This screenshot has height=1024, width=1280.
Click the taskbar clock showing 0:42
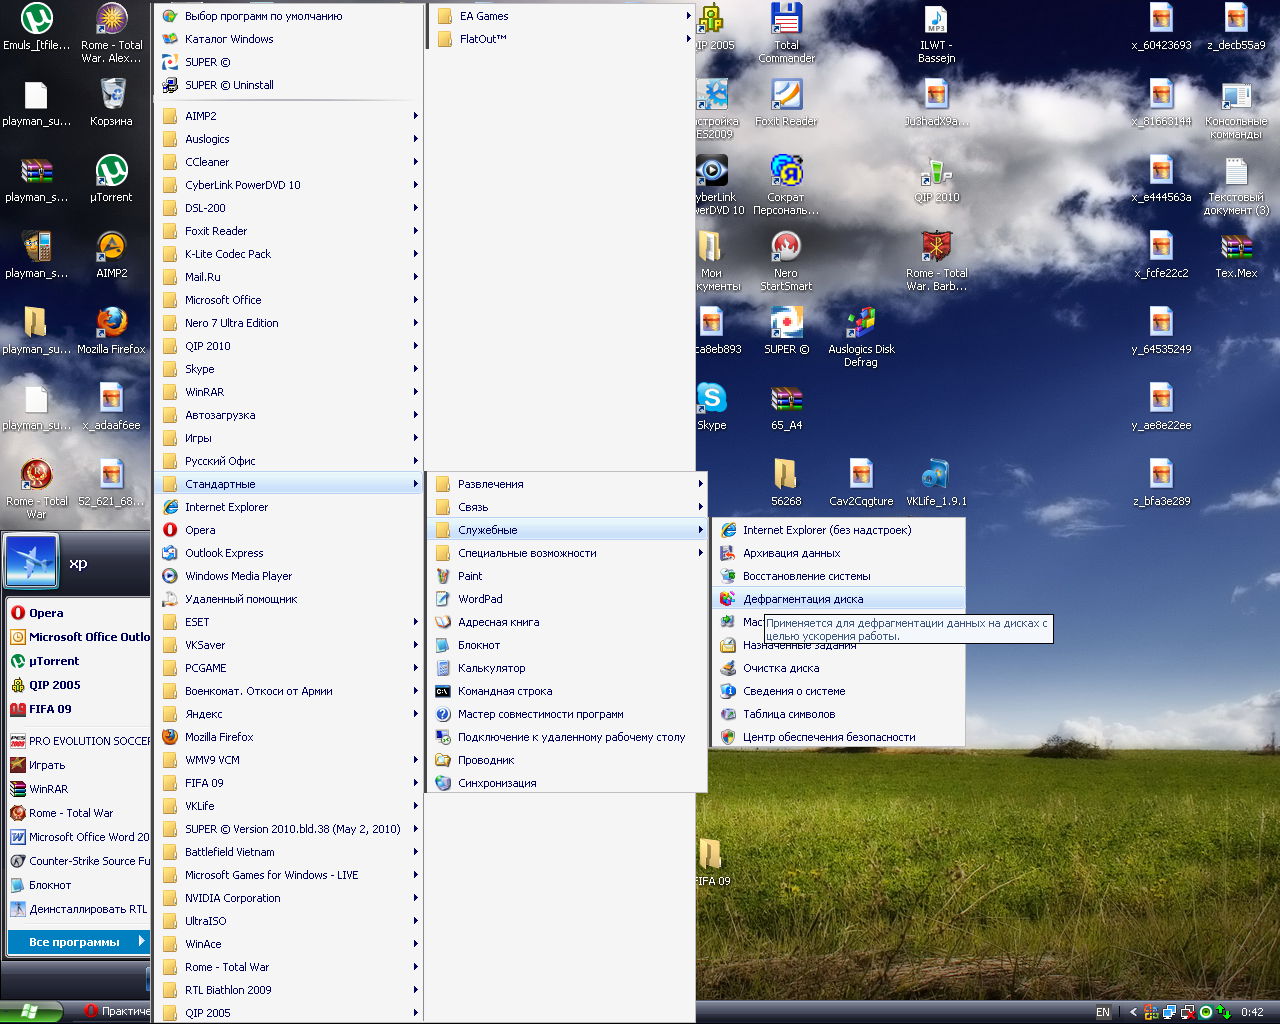coord(1252,1012)
